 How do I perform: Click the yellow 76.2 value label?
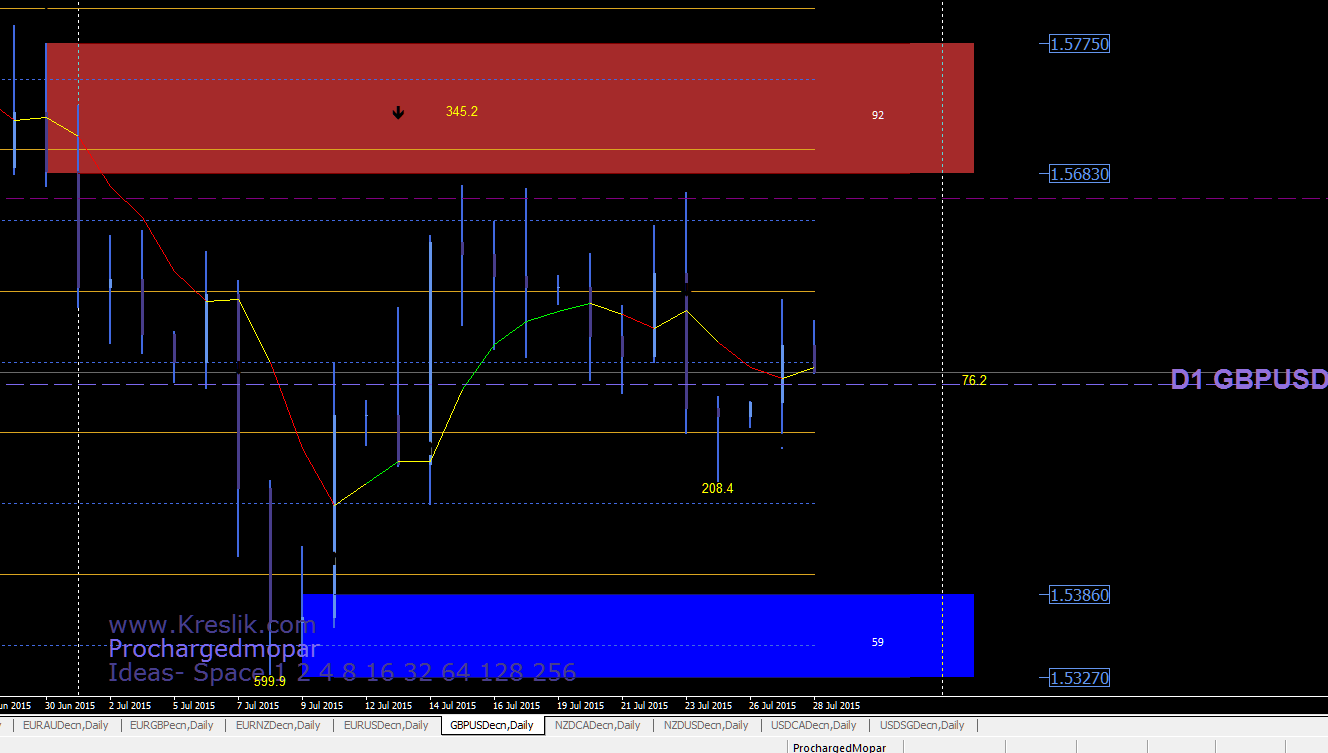click(x=974, y=380)
